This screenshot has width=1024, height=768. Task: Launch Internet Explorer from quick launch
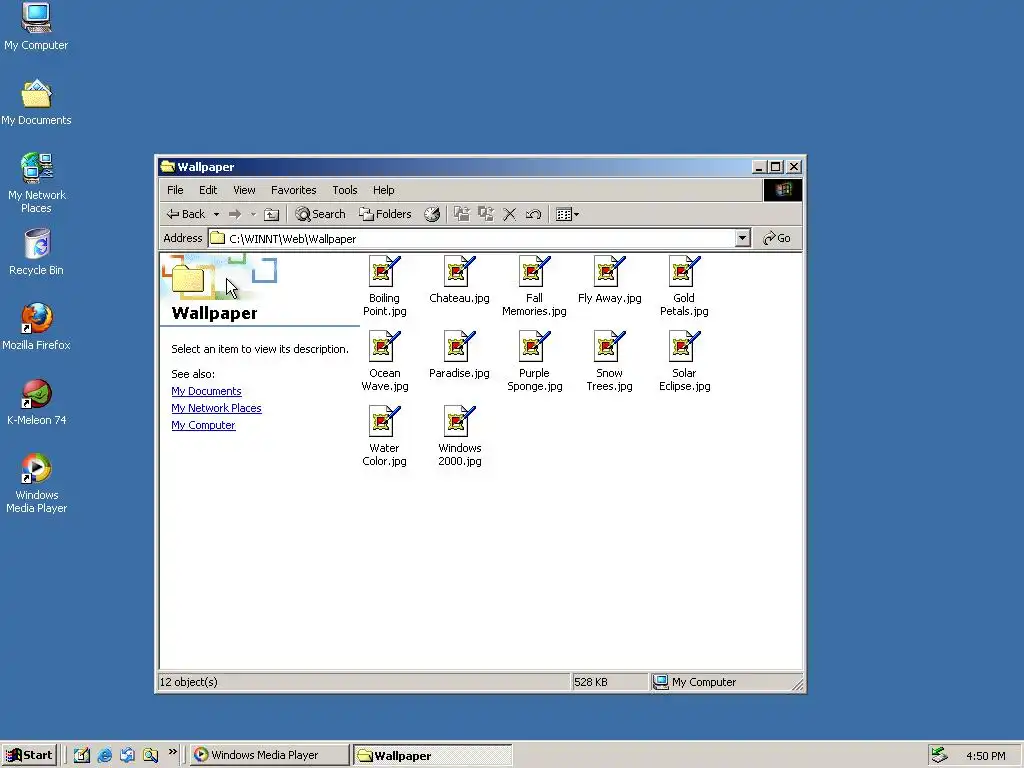pyautogui.click(x=104, y=756)
